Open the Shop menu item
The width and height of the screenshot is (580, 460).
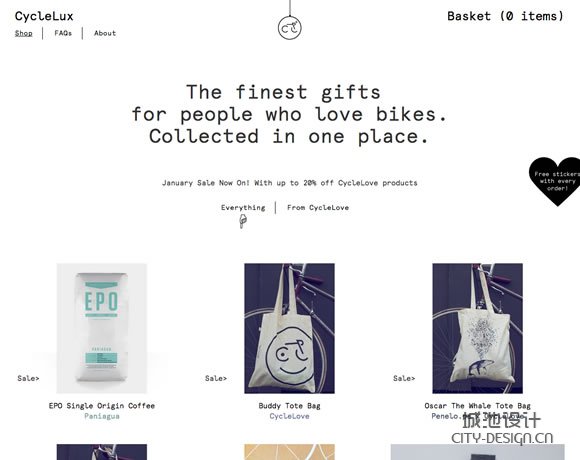tap(23, 33)
